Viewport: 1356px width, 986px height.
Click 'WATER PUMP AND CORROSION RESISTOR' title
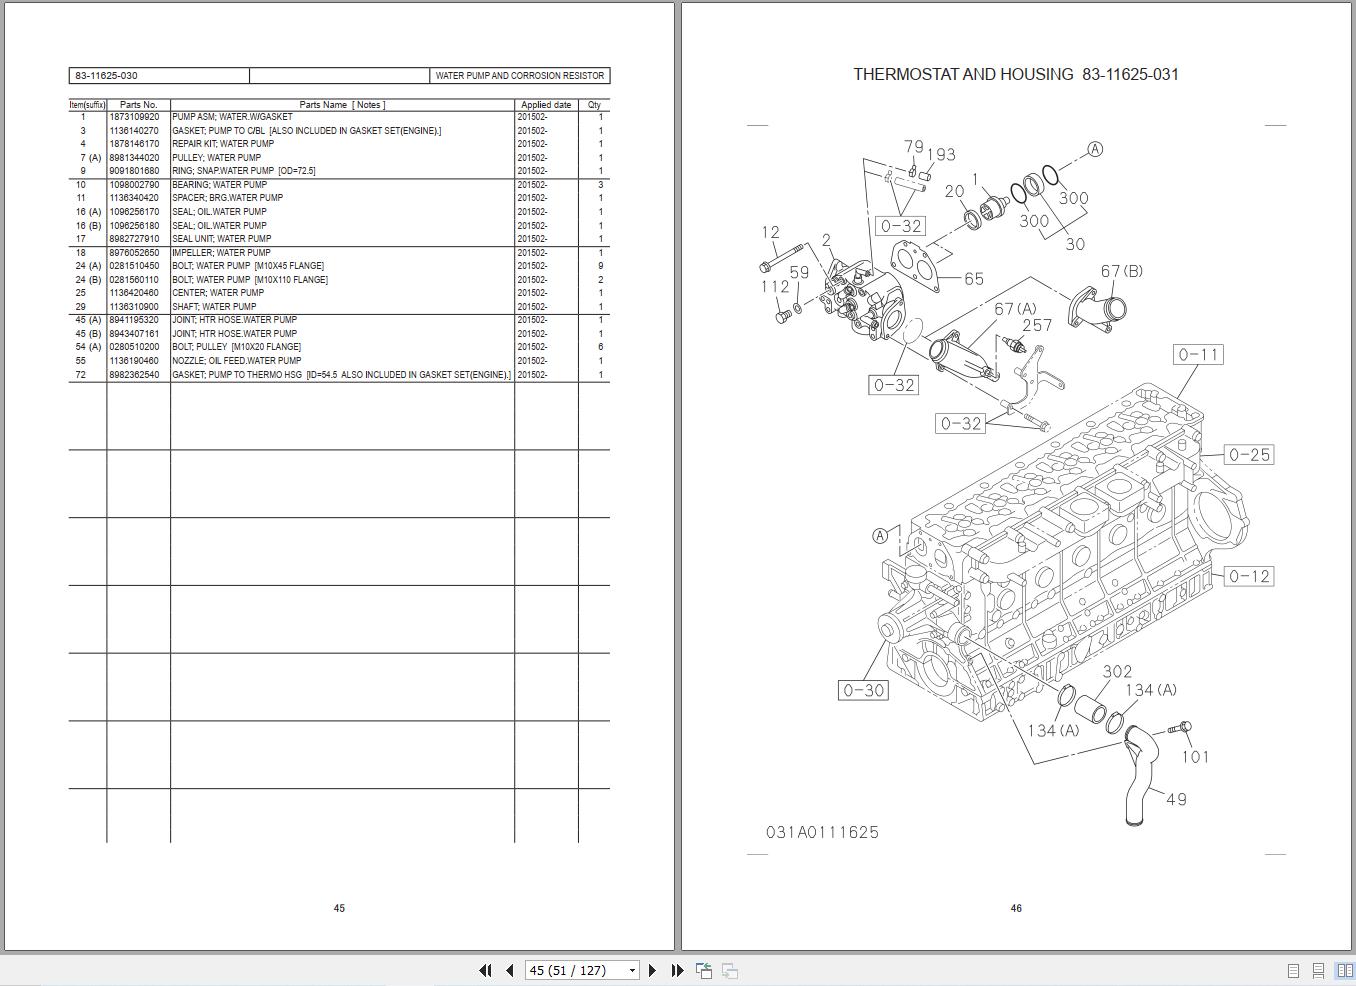point(520,76)
